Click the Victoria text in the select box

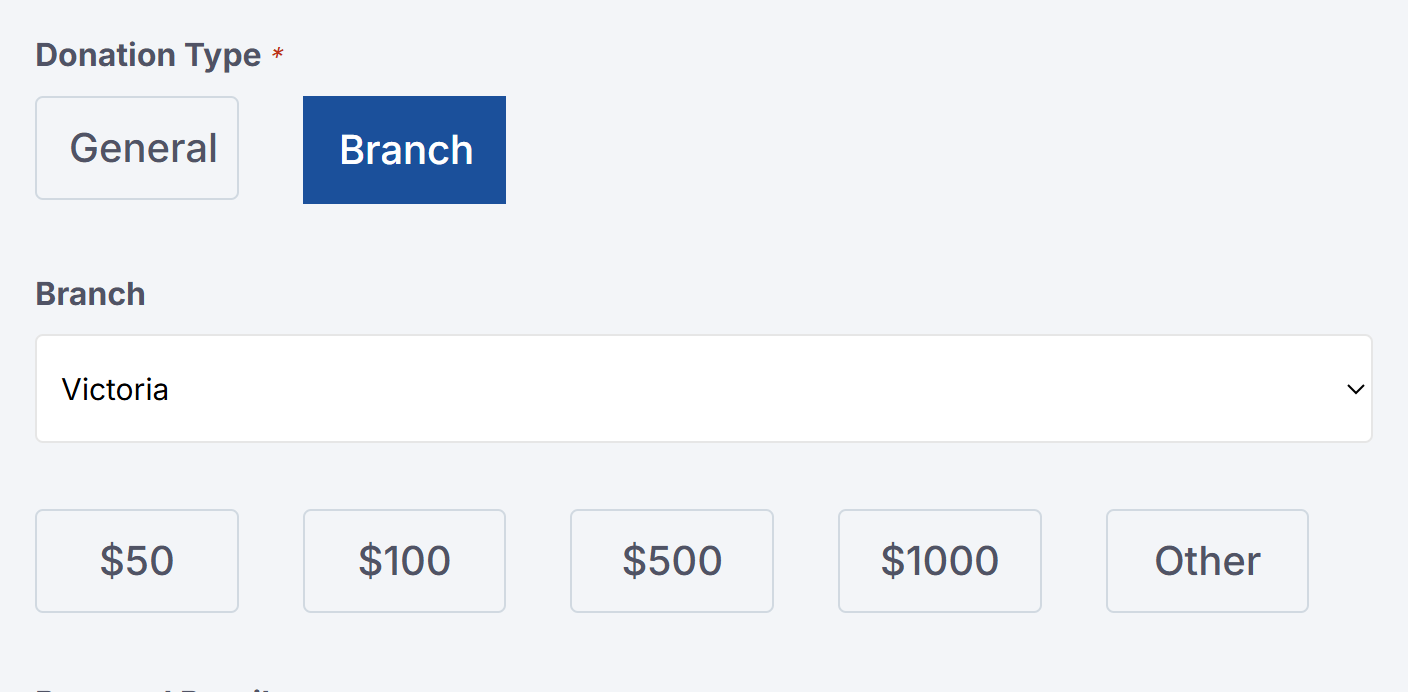click(115, 389)
